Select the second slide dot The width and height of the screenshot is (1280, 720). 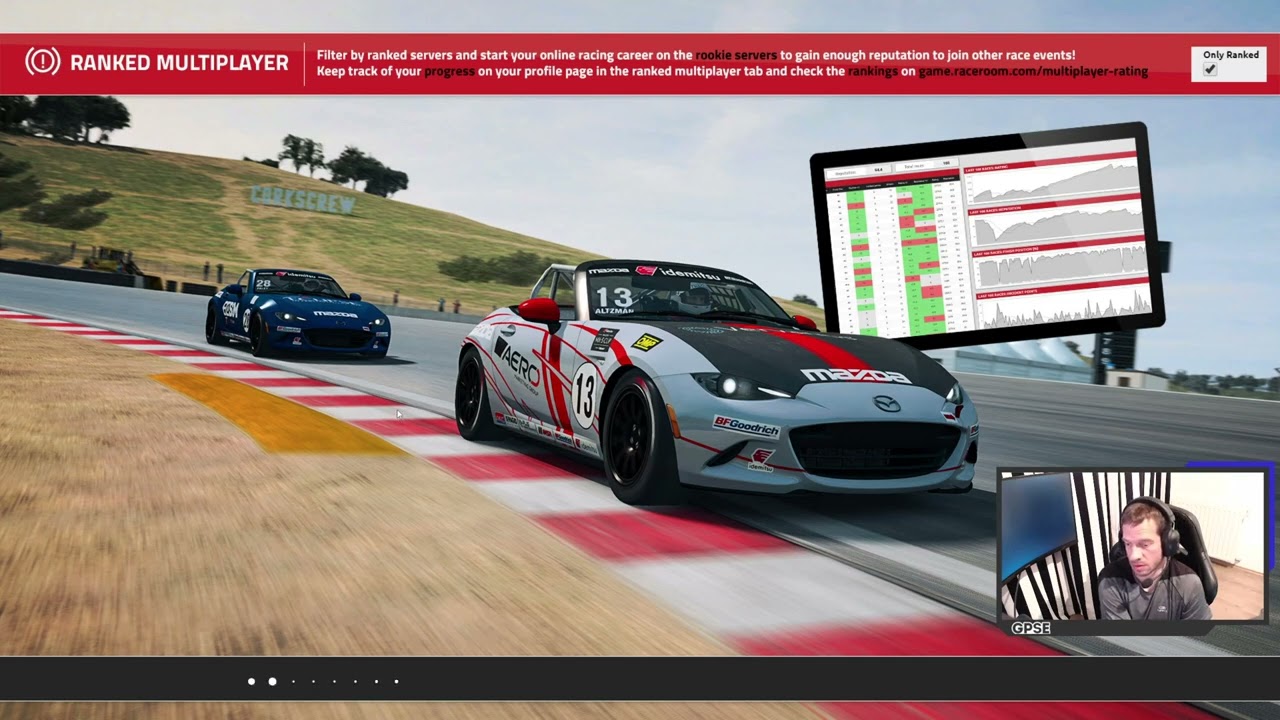tap(272, 681)
